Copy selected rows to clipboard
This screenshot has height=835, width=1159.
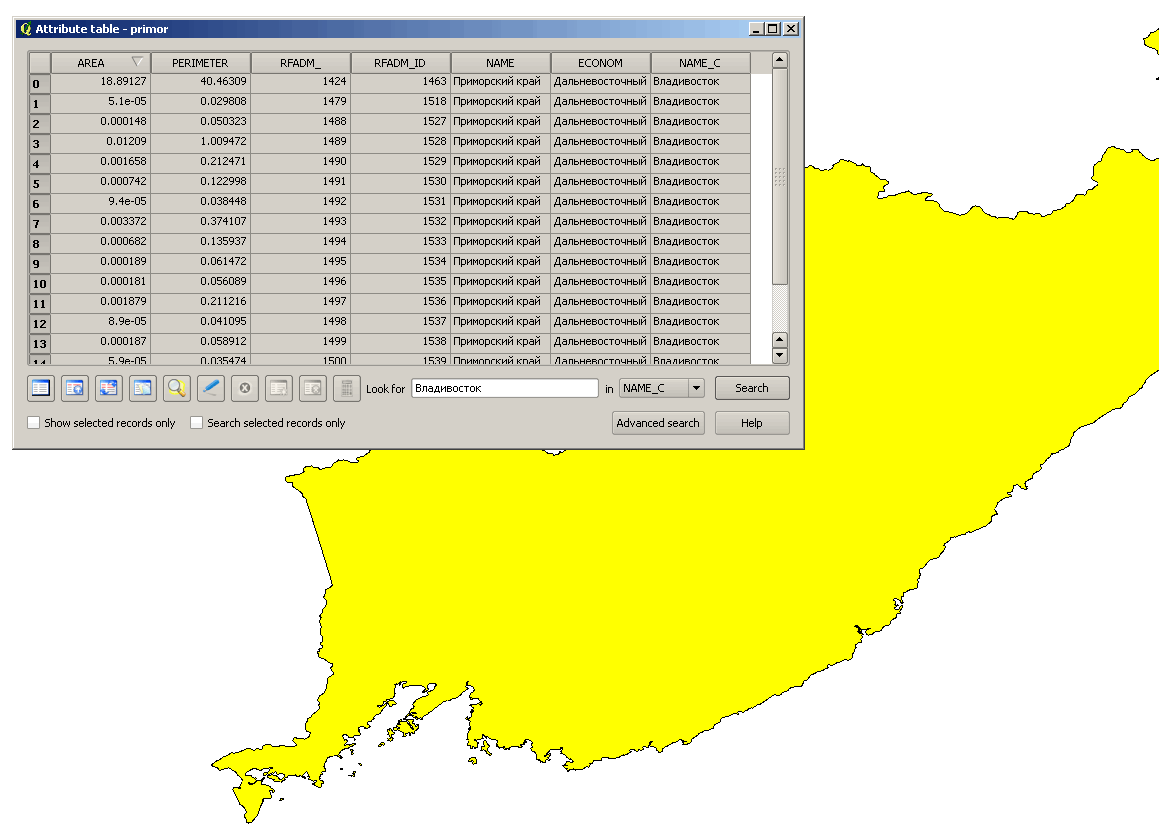[x=142, y=388]
